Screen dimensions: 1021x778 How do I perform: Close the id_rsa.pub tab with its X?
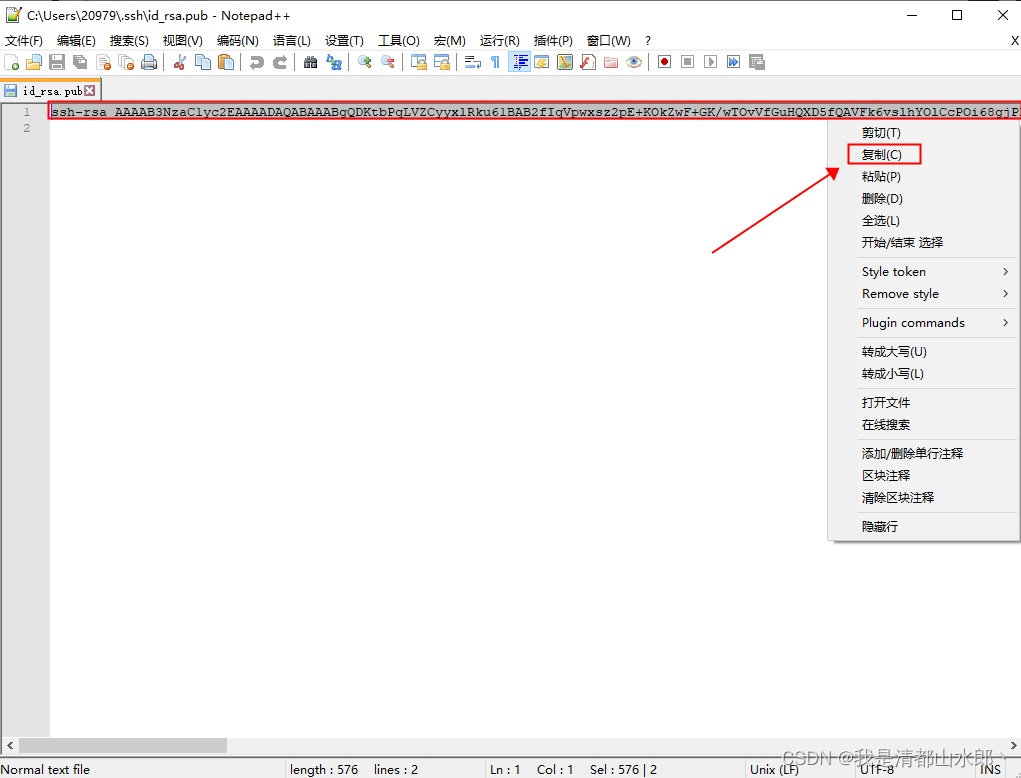90,90
